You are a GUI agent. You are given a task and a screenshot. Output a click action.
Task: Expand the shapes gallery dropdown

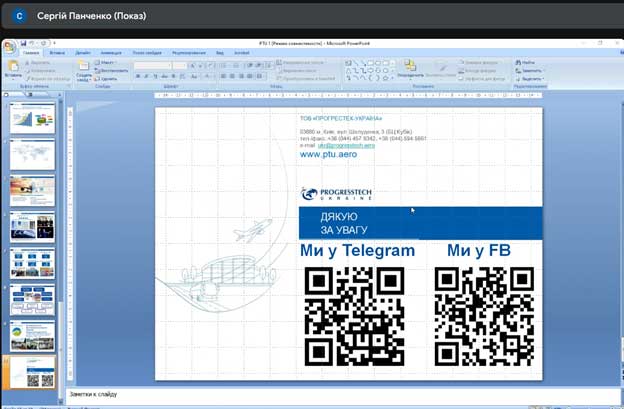[x=393, y=78]
